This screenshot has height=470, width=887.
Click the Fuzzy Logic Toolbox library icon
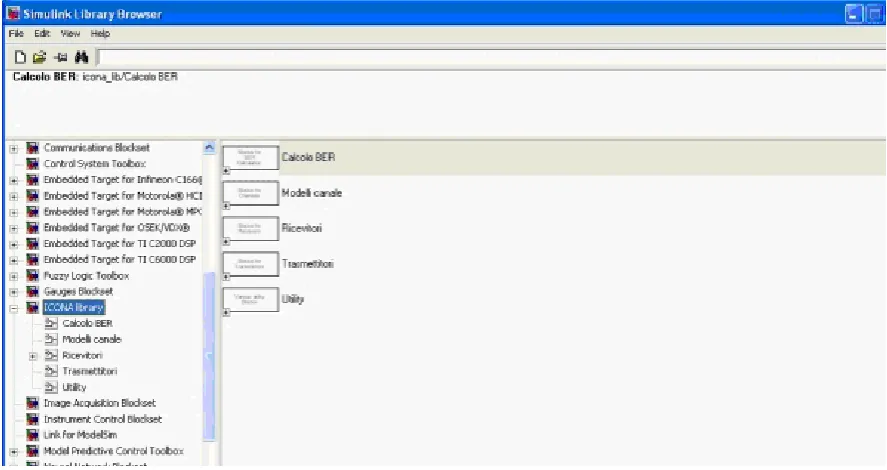[33, 276]
